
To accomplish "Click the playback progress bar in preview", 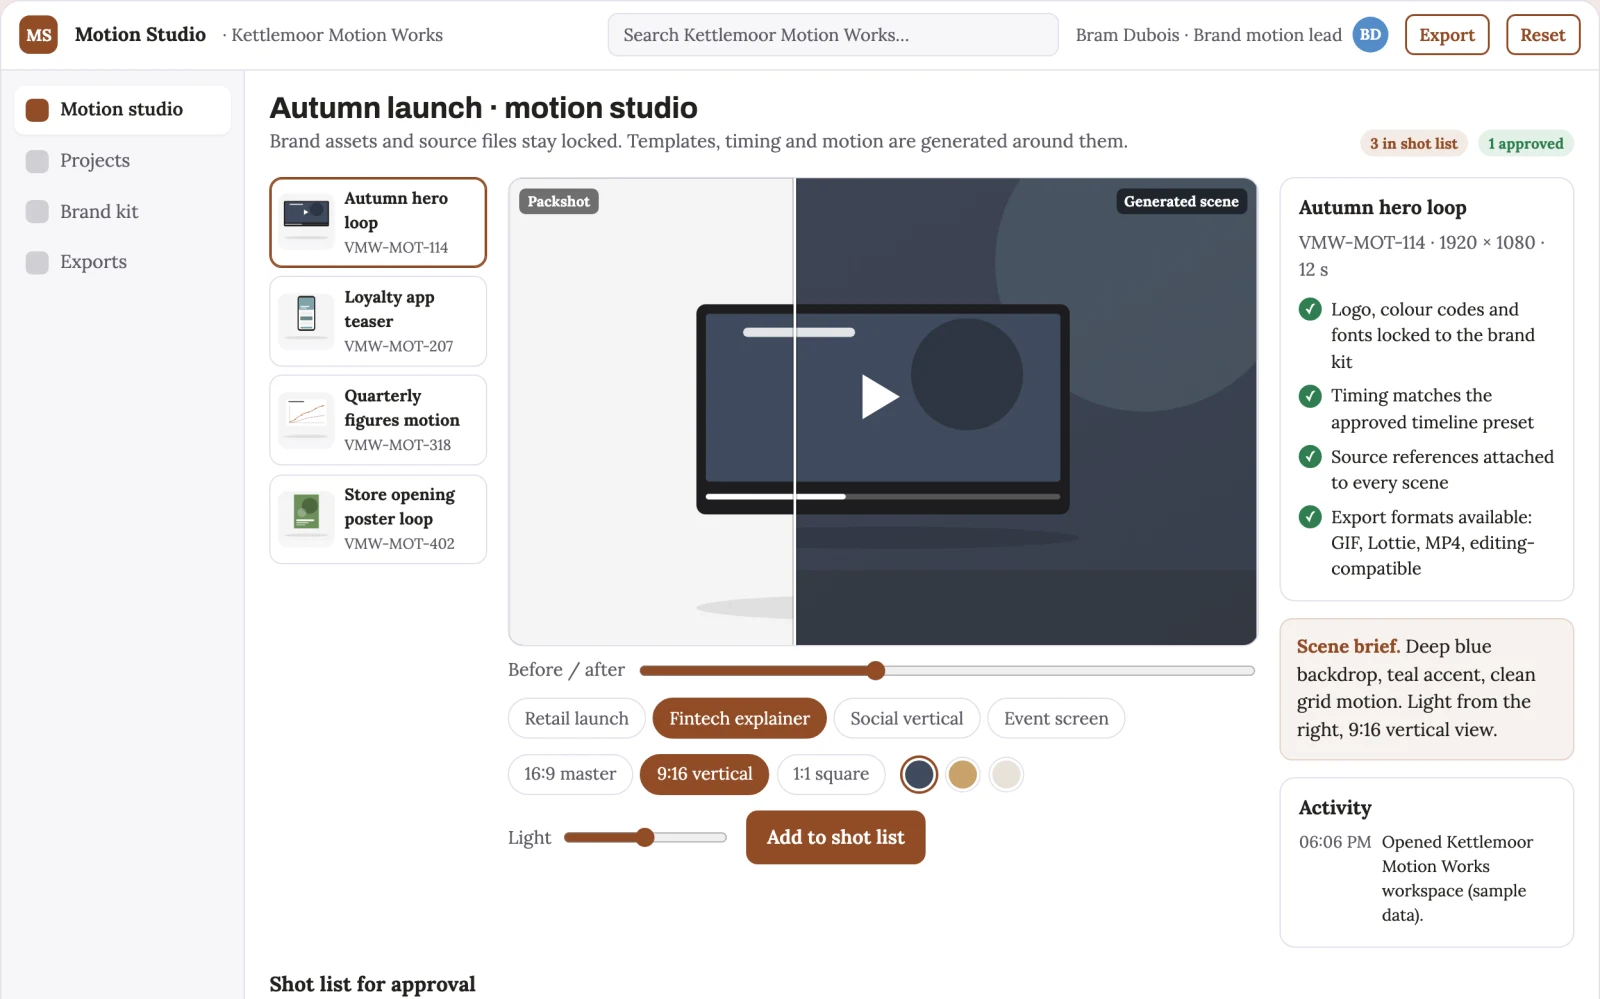I will [x=883, y=496].
